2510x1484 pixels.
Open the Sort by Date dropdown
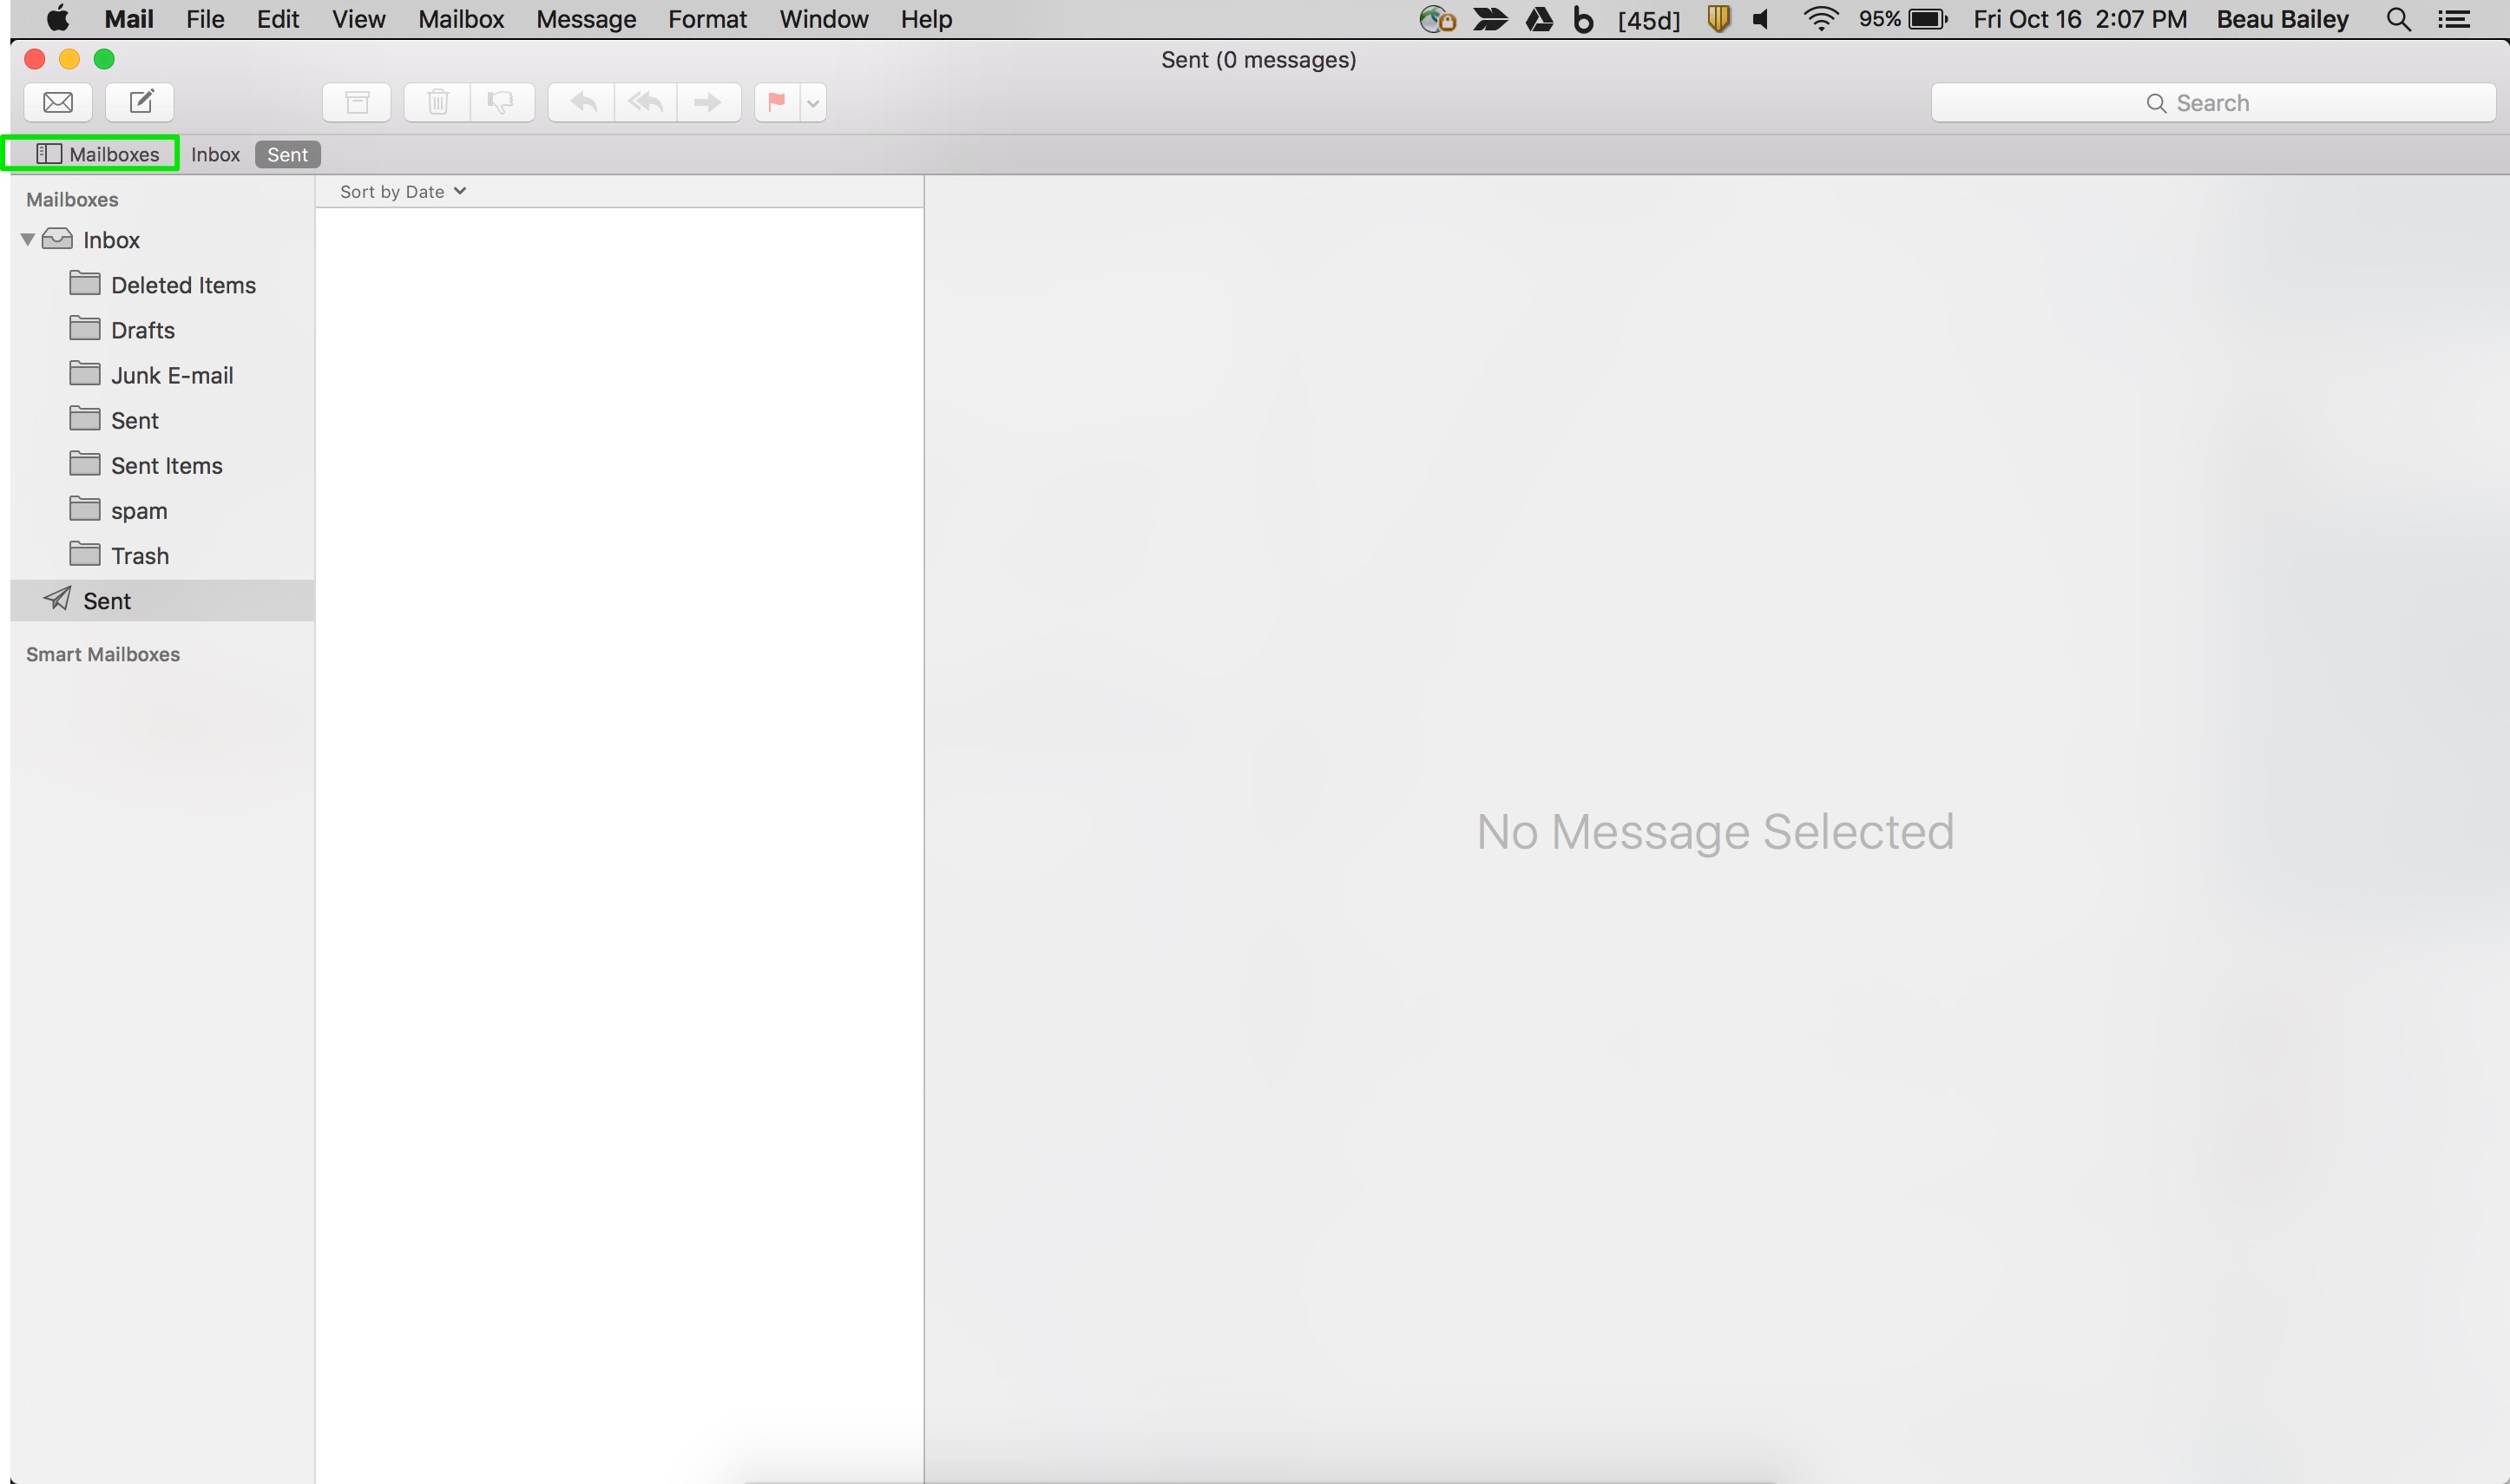pyautogui.click(x=403, y=191)
